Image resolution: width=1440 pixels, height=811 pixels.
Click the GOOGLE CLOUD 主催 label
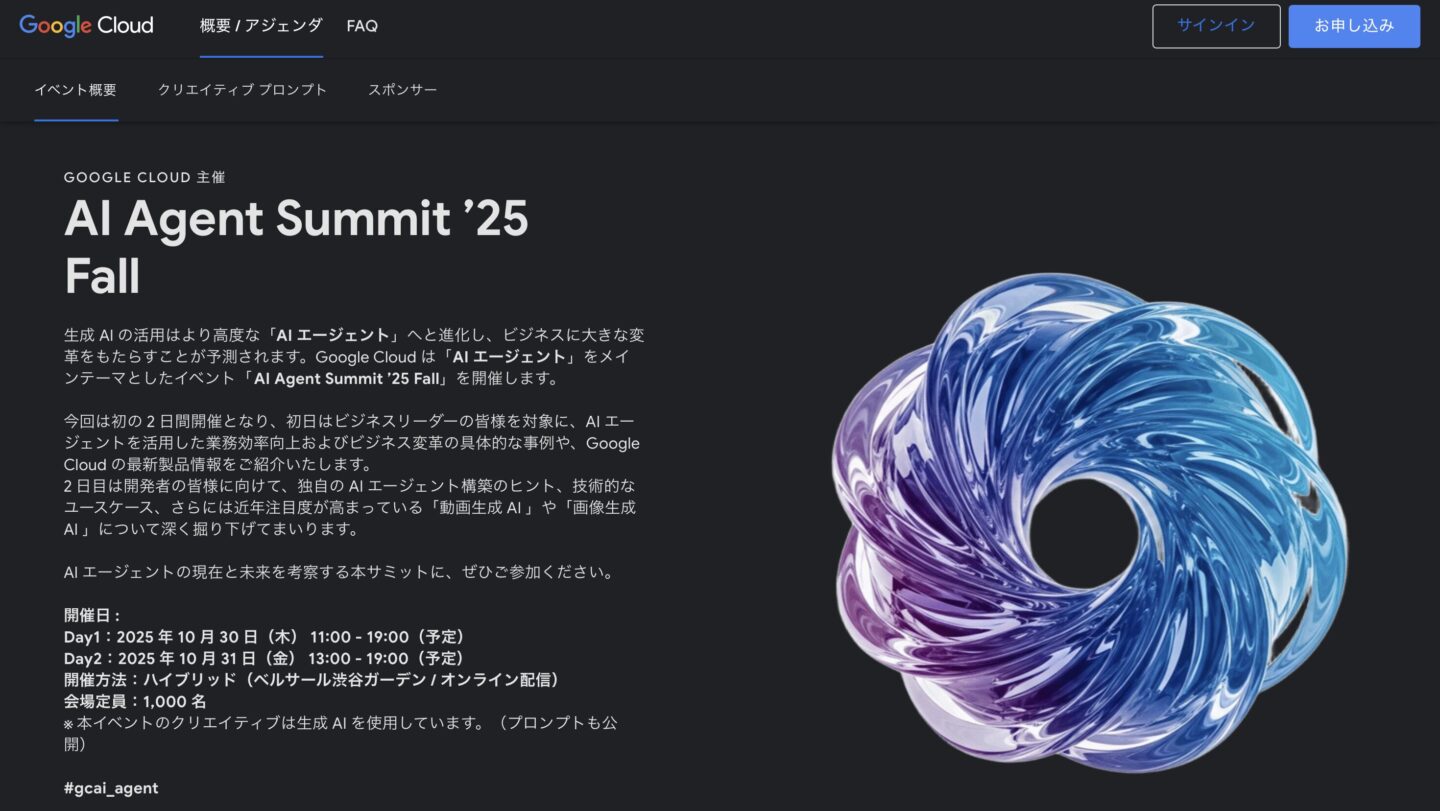coord(145,177)
